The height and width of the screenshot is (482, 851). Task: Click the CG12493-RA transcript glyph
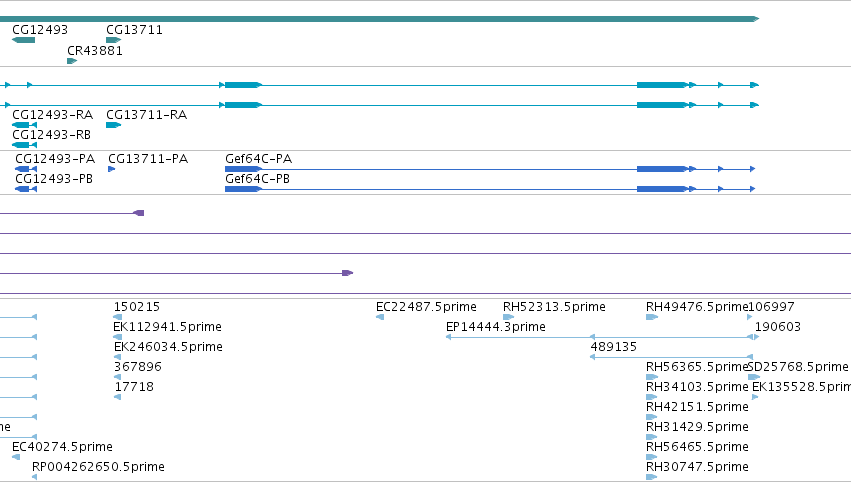click(24, 125)
